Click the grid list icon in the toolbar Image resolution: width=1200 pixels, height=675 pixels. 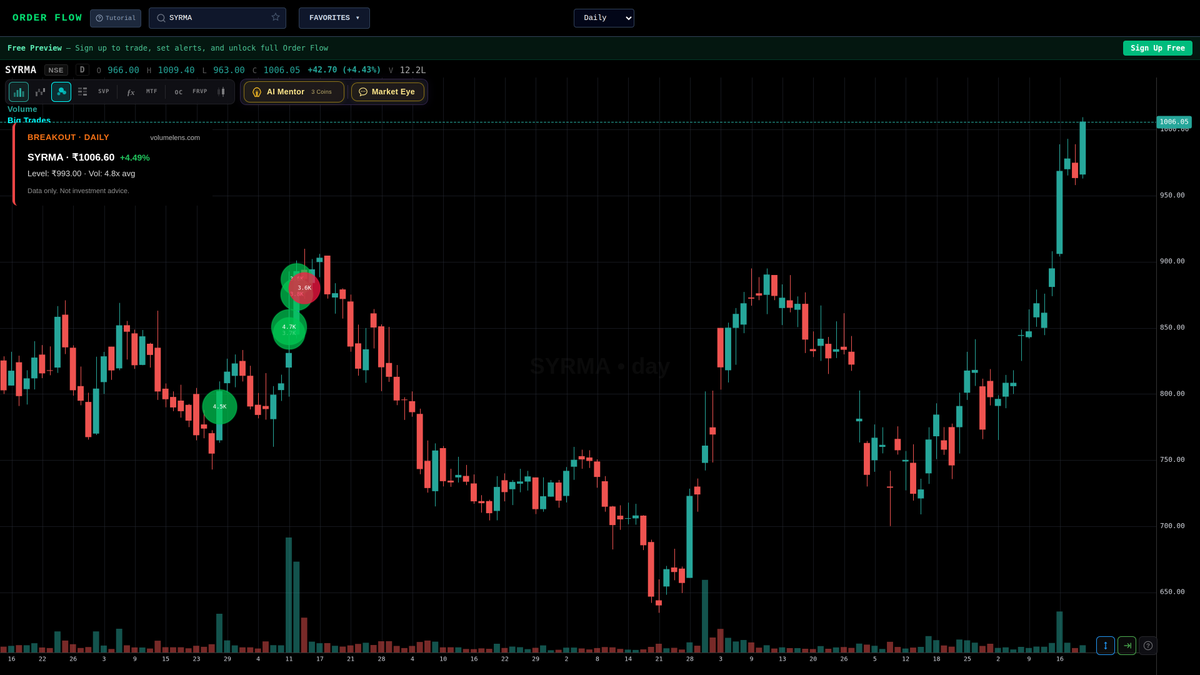point(82,91)
